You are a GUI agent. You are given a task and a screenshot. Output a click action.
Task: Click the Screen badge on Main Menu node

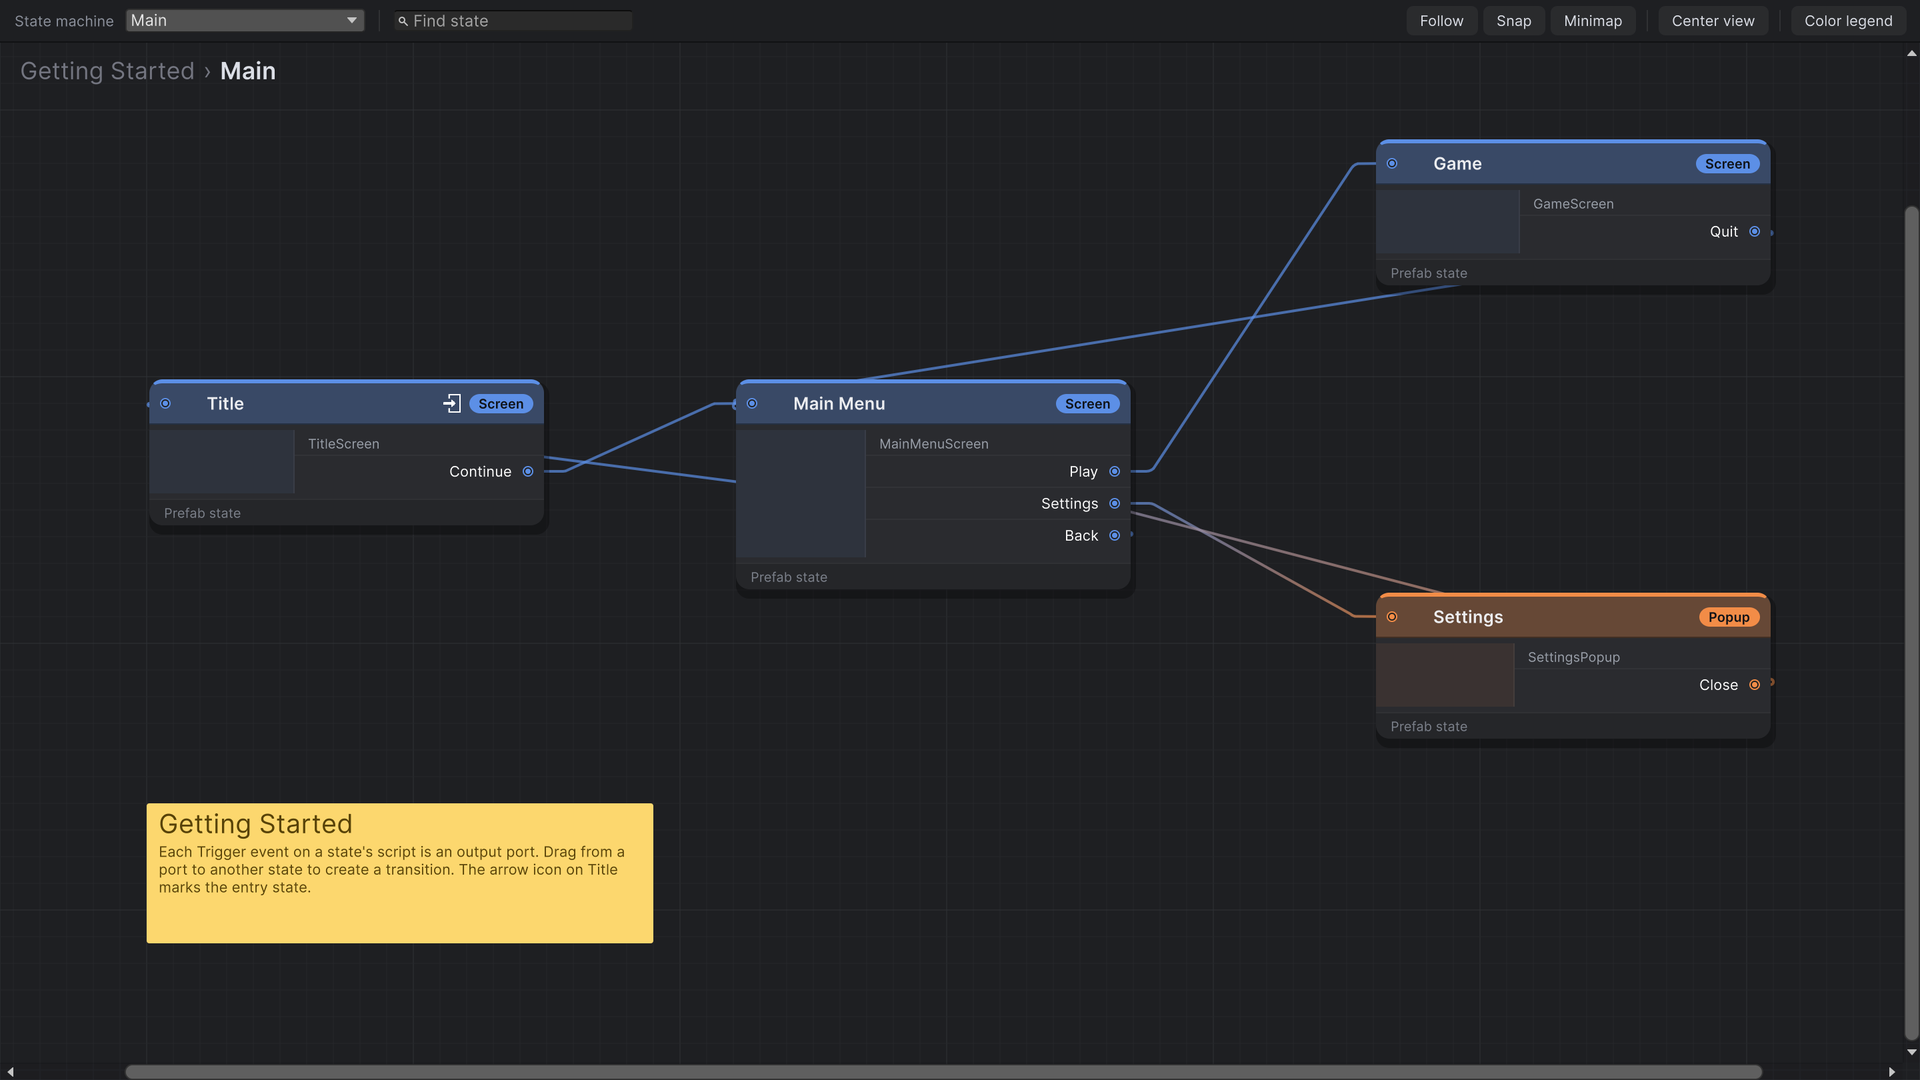(x=1087, y=404)
